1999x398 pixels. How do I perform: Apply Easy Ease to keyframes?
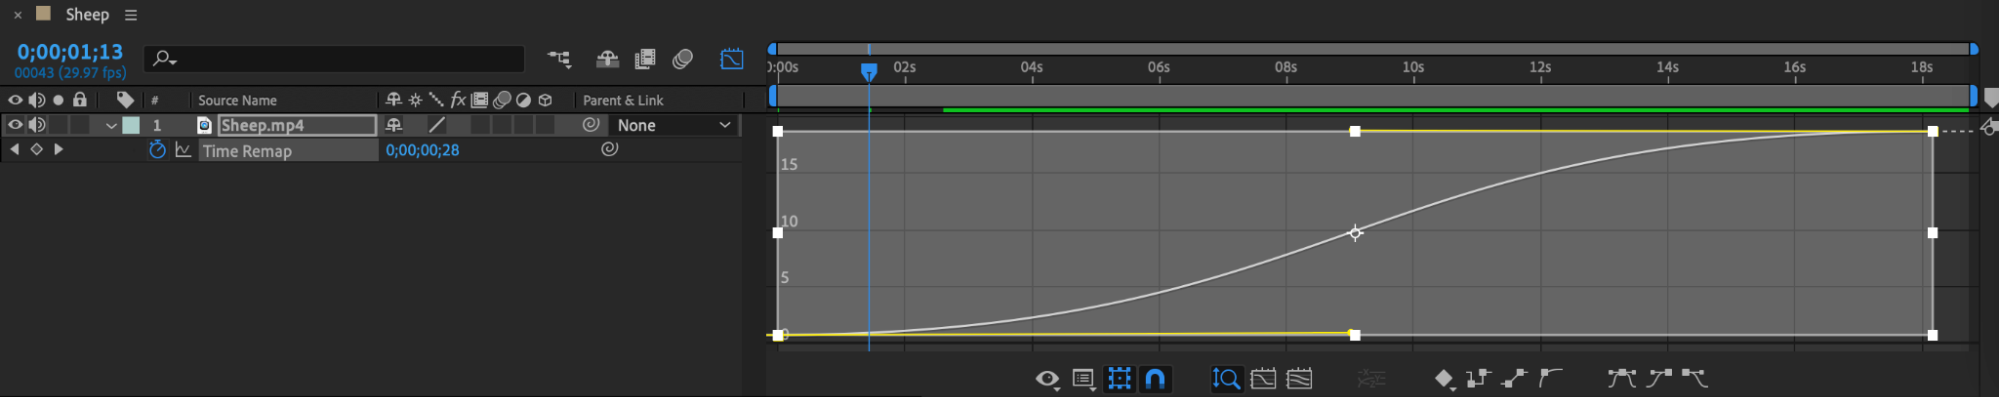pyautogui.click(x=1621, y=378)
